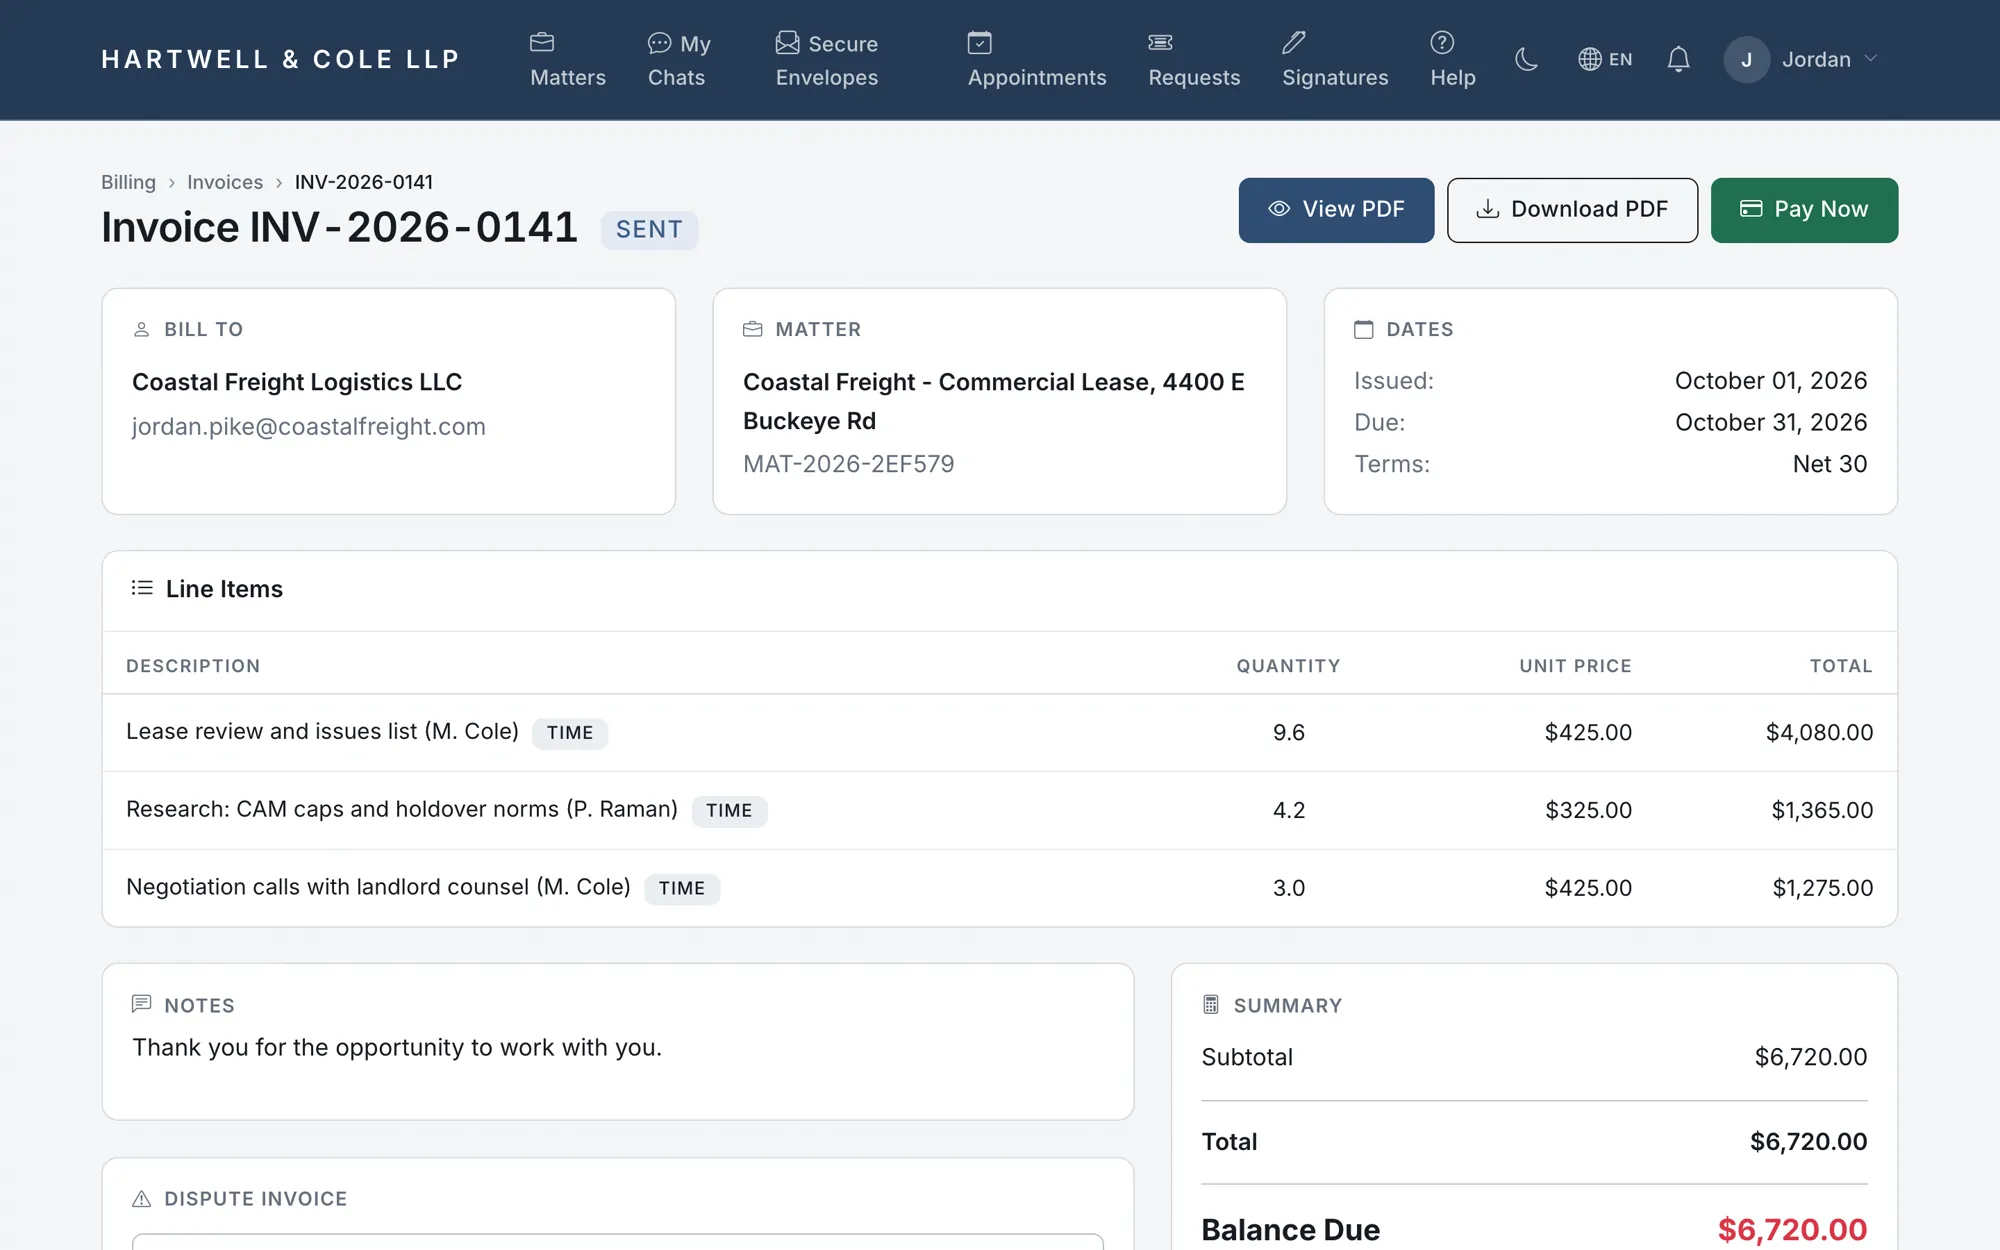Screen dimensions: 2000x1250
Task: Click the Hartwell & Cole LLP logo
Action: click(280, 59)
